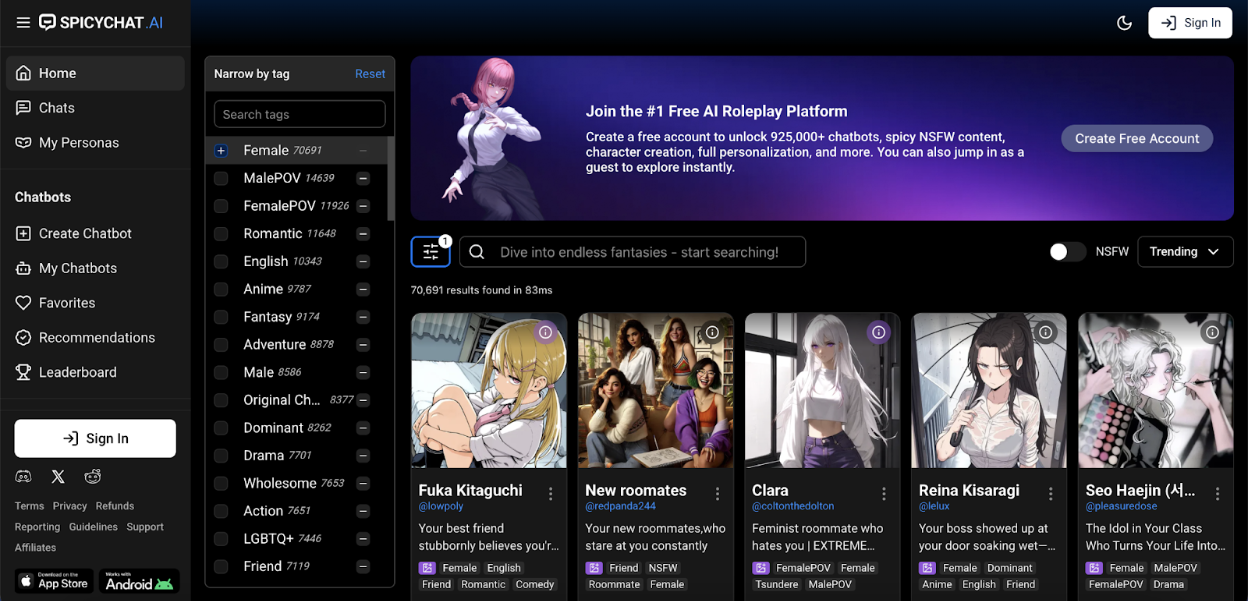Show info for the Fuka Kitaguchi card

[x=545, y=332]
